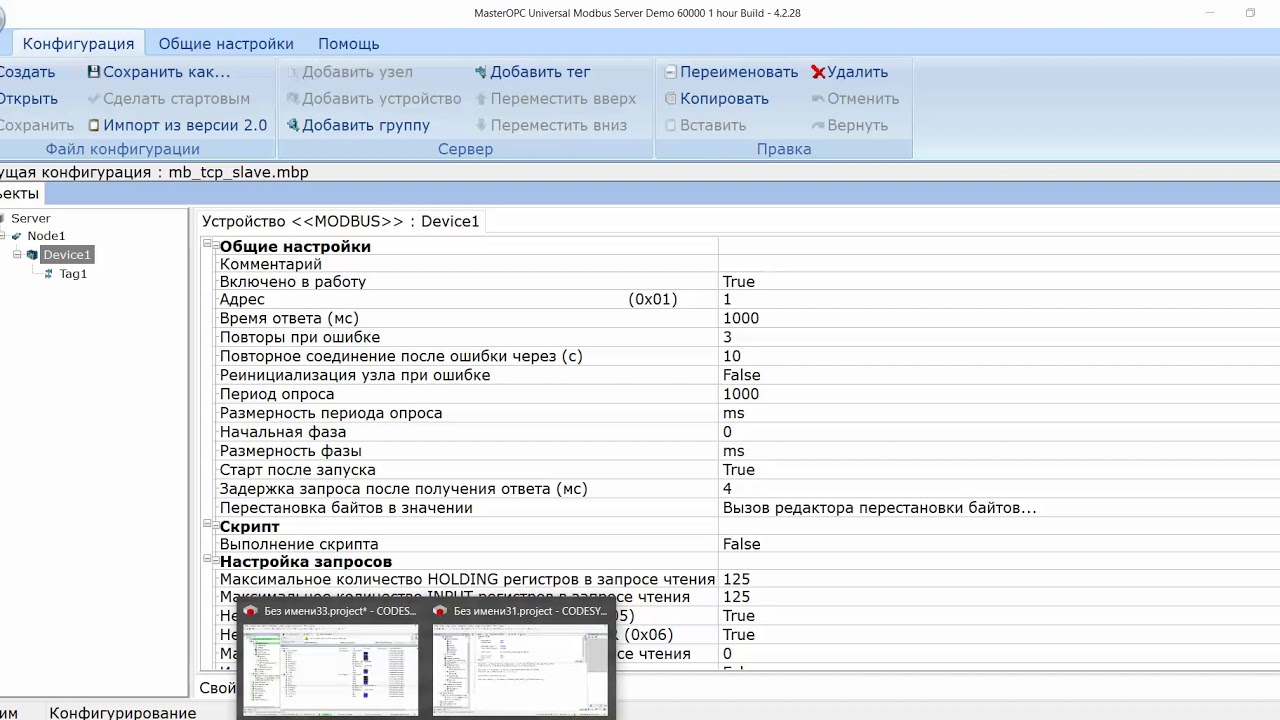Click the Комментарий empty value field
Screen dimensions: 1280x720
pyautogui.click(x=999, y=264)
